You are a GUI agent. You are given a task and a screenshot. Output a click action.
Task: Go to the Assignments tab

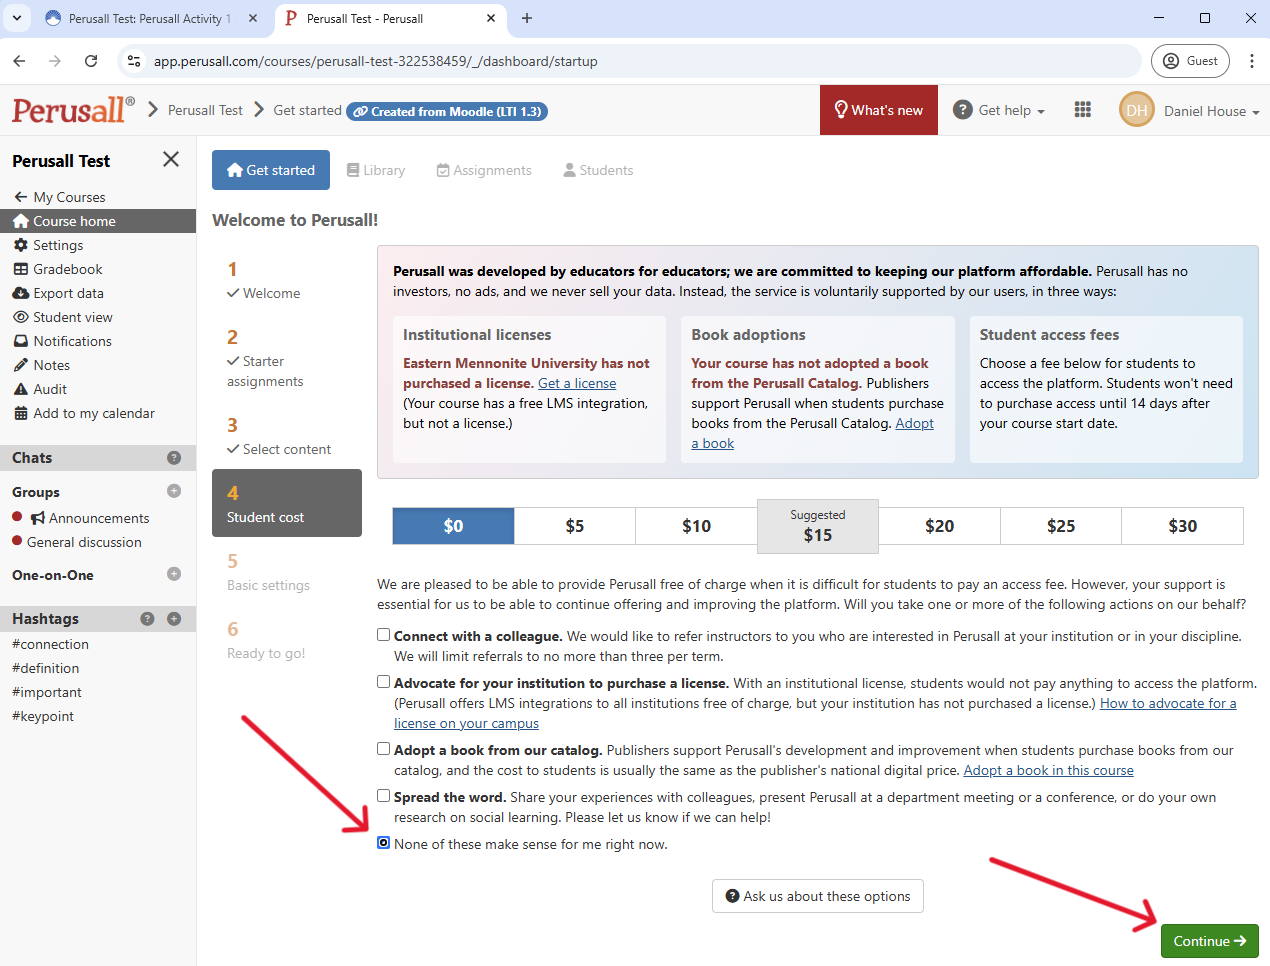click(484, 170)
